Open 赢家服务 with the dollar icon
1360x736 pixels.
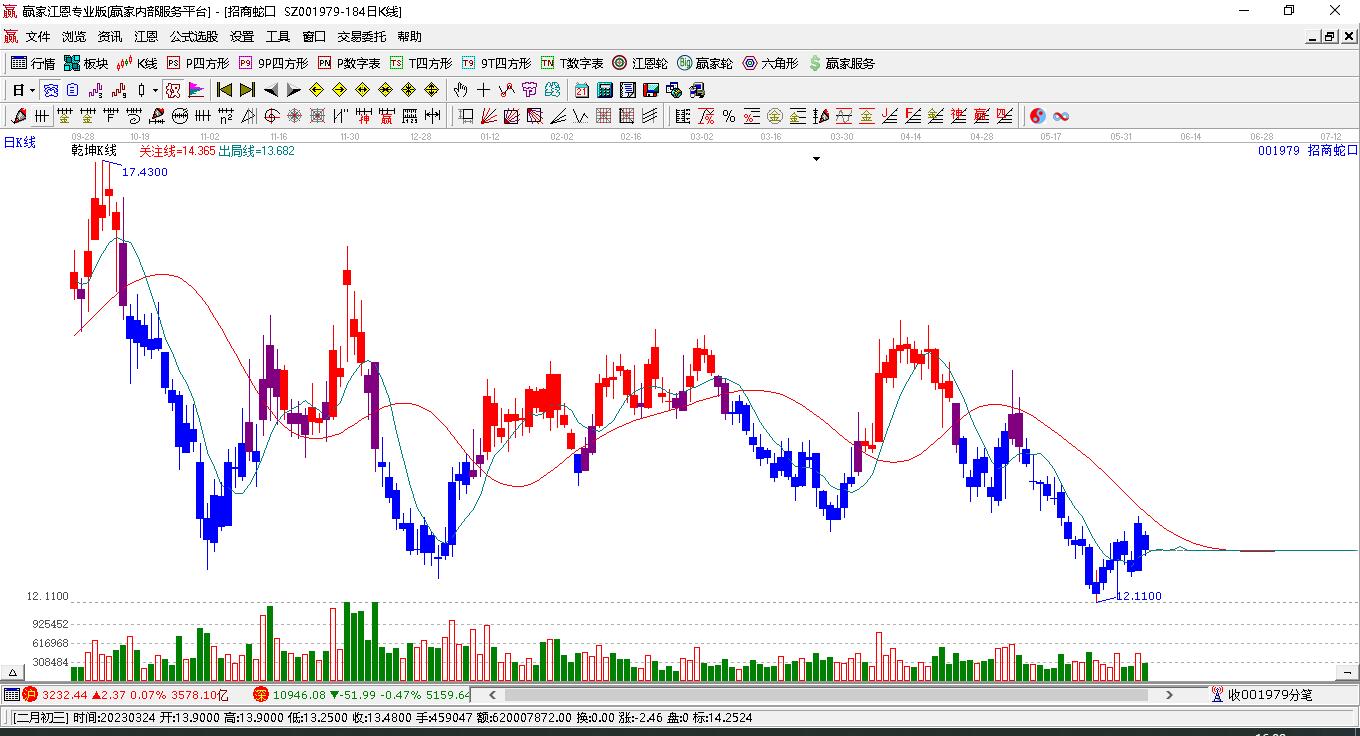(x=842, y=63)
